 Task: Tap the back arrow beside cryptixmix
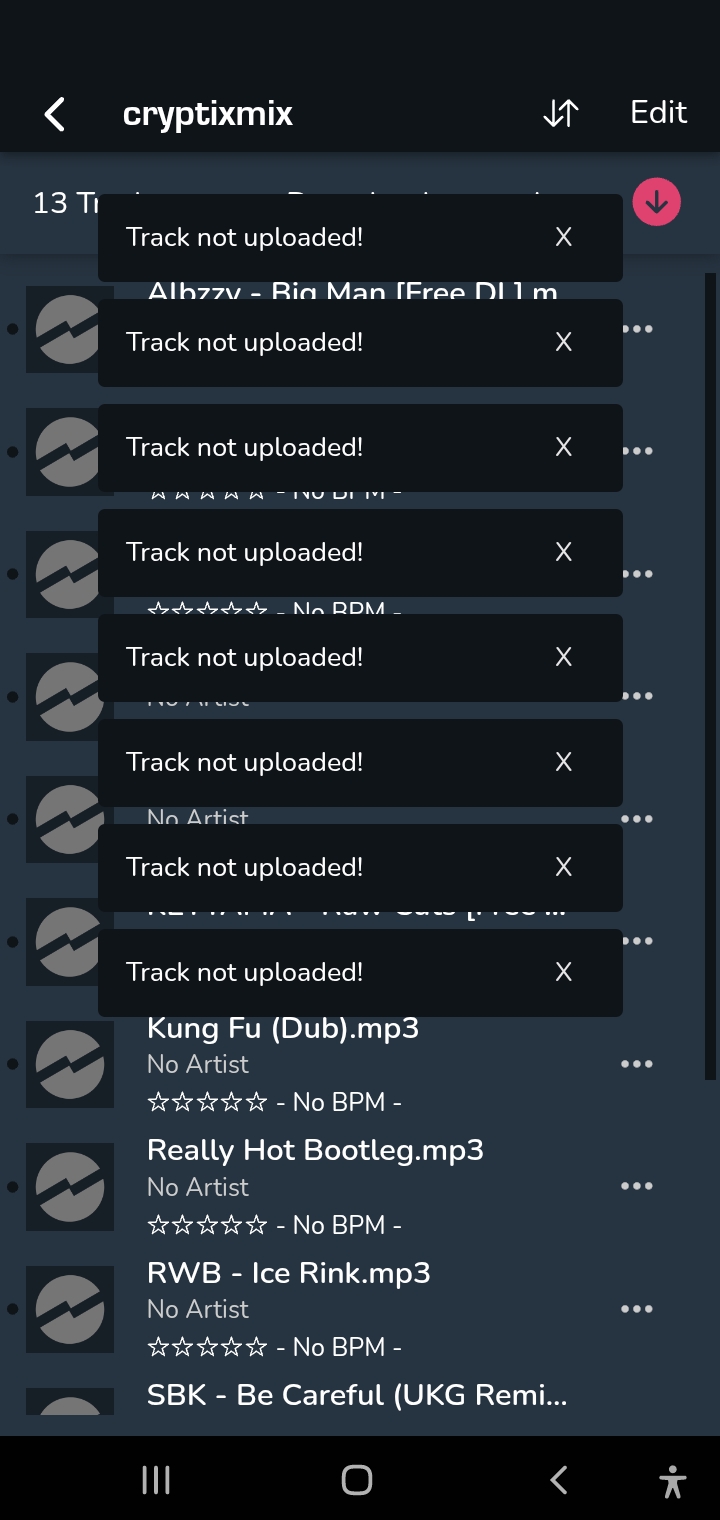point(55,114)
